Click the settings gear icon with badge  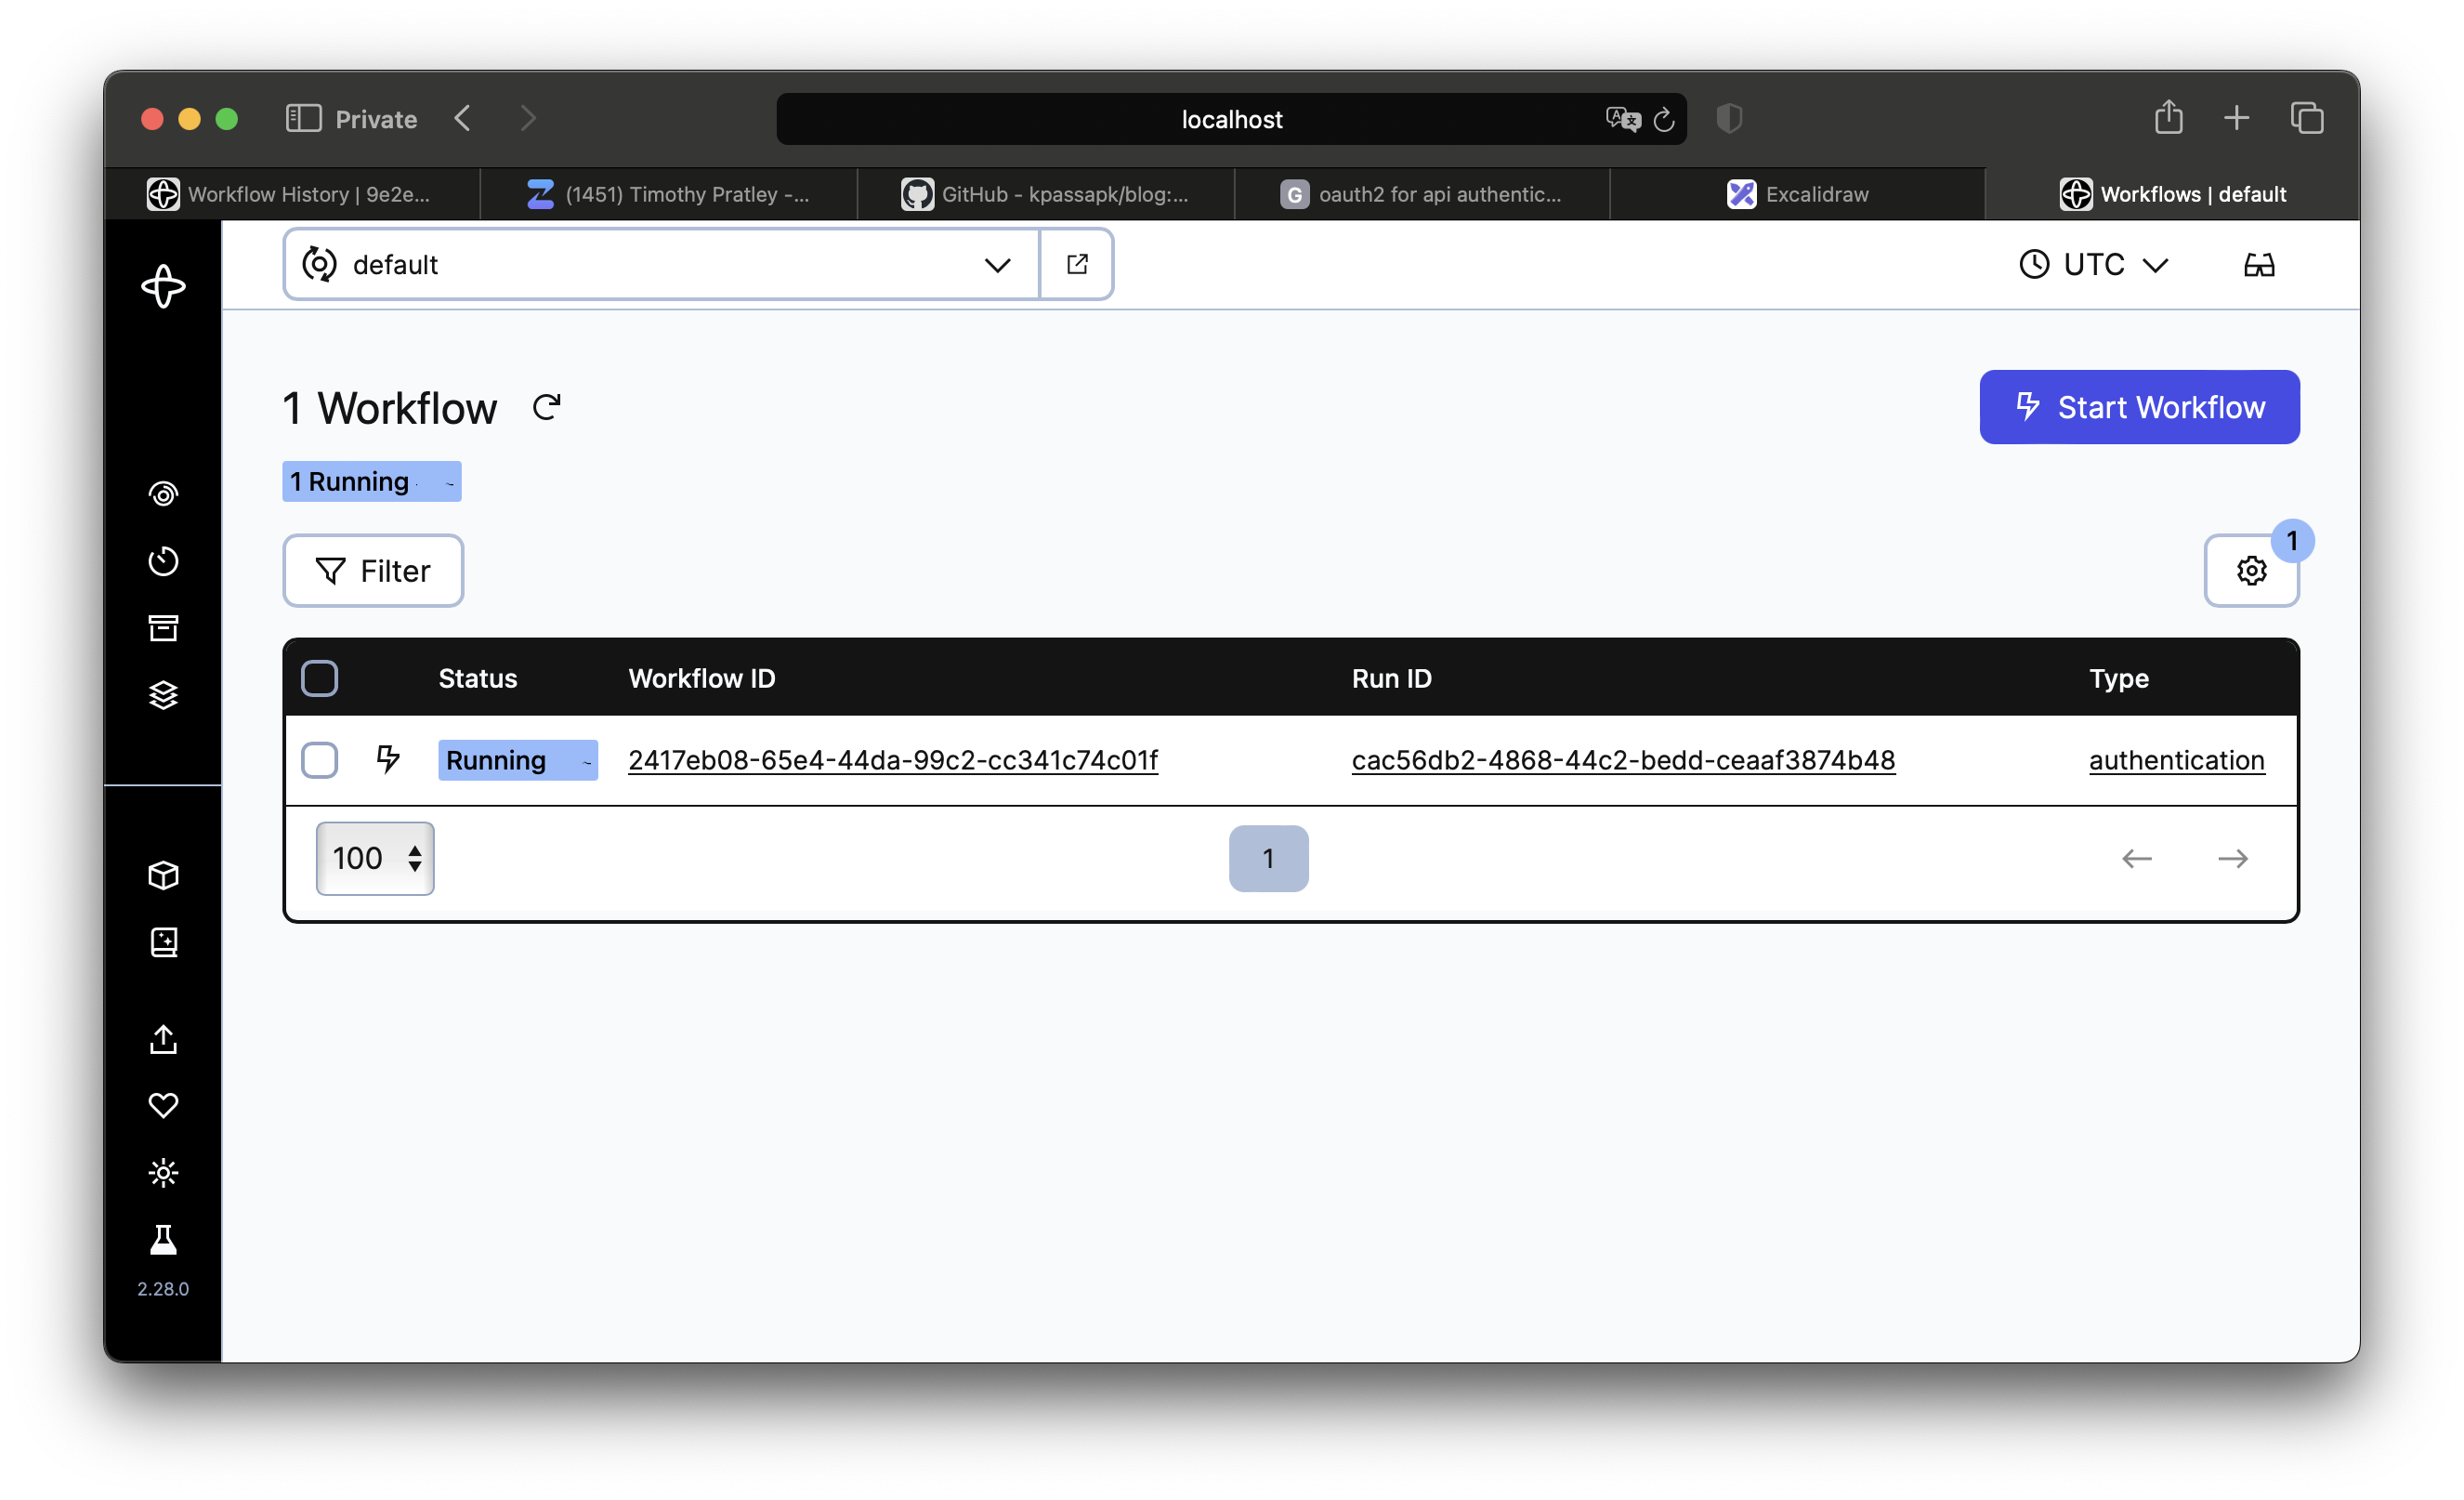point(2253,569)
